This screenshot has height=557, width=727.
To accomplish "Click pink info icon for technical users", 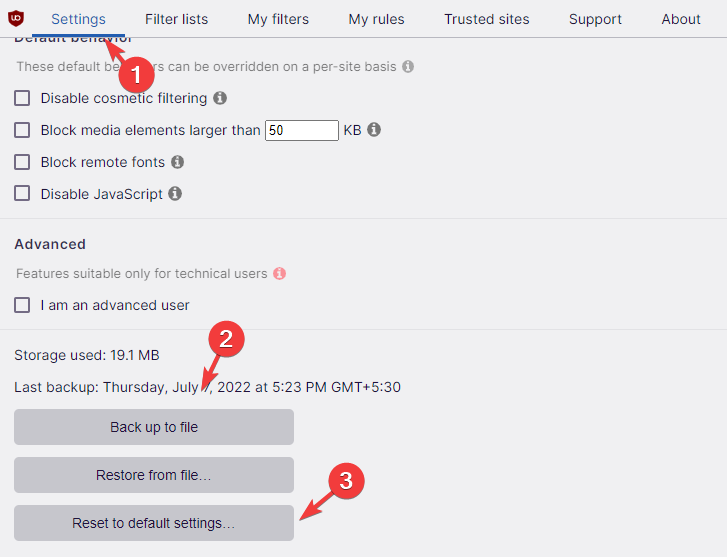I will [x=279, y=274].
